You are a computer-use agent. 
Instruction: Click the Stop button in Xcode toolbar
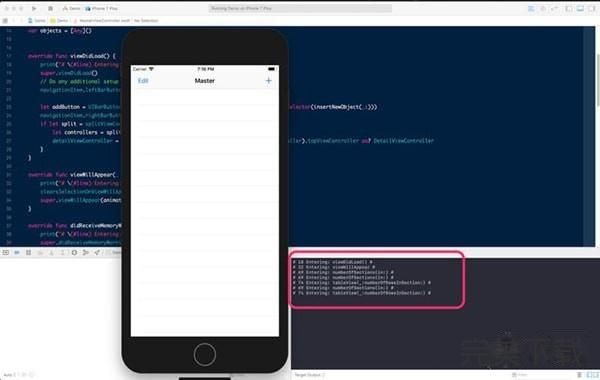coord(50,8)
